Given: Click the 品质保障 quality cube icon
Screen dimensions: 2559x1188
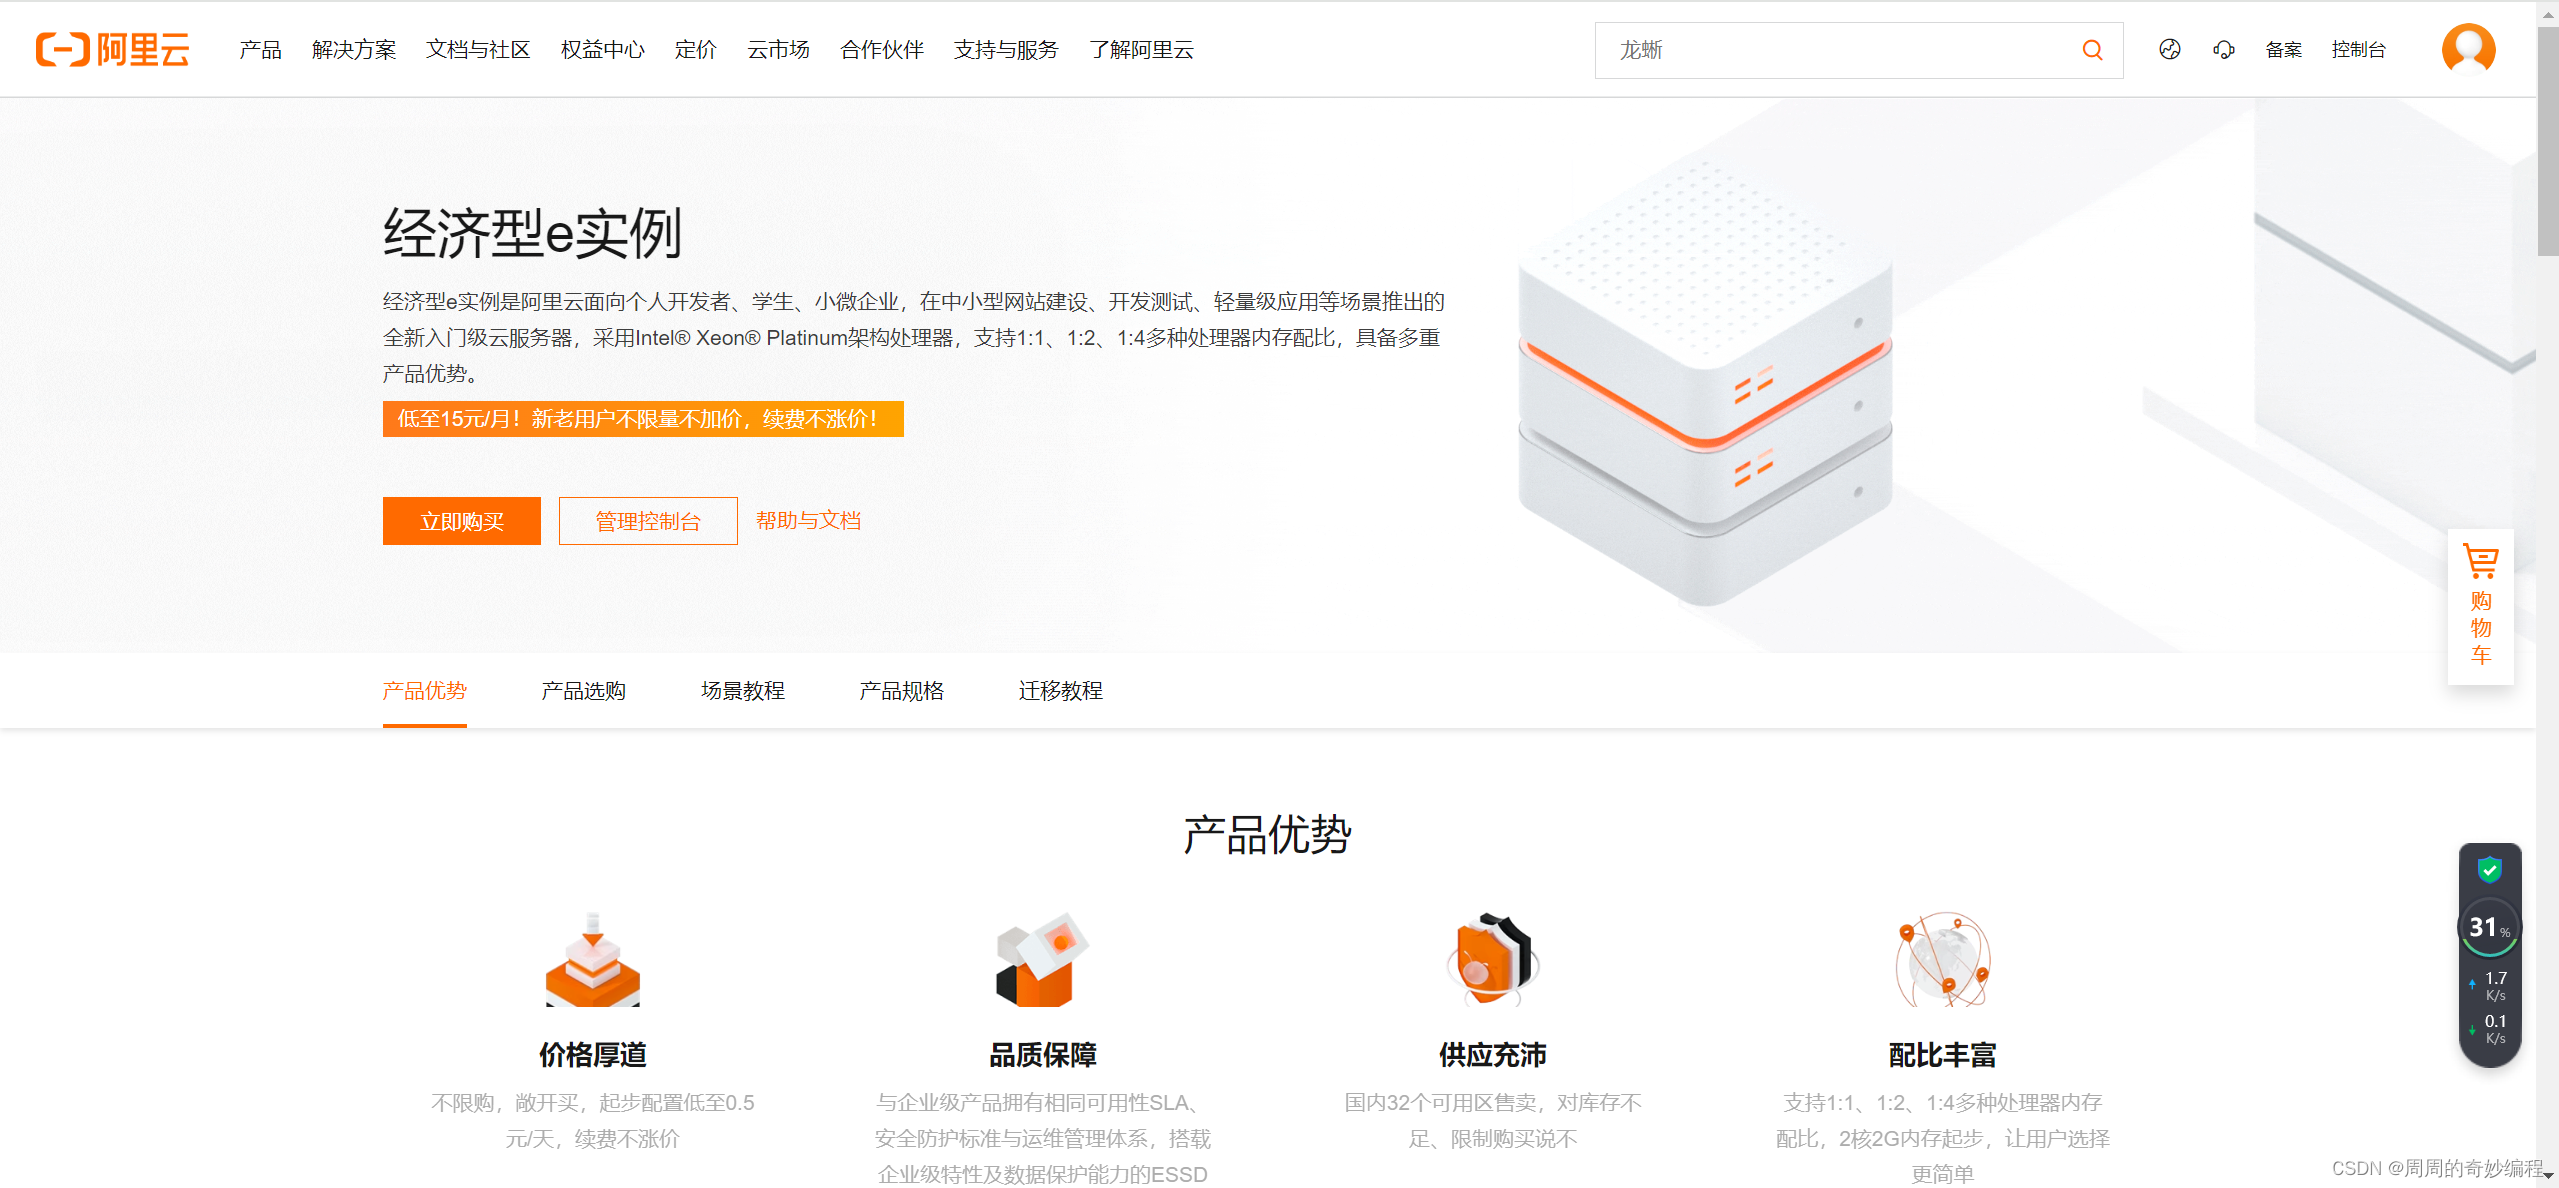Looking at the screenshot, I should pos(1042,958).
